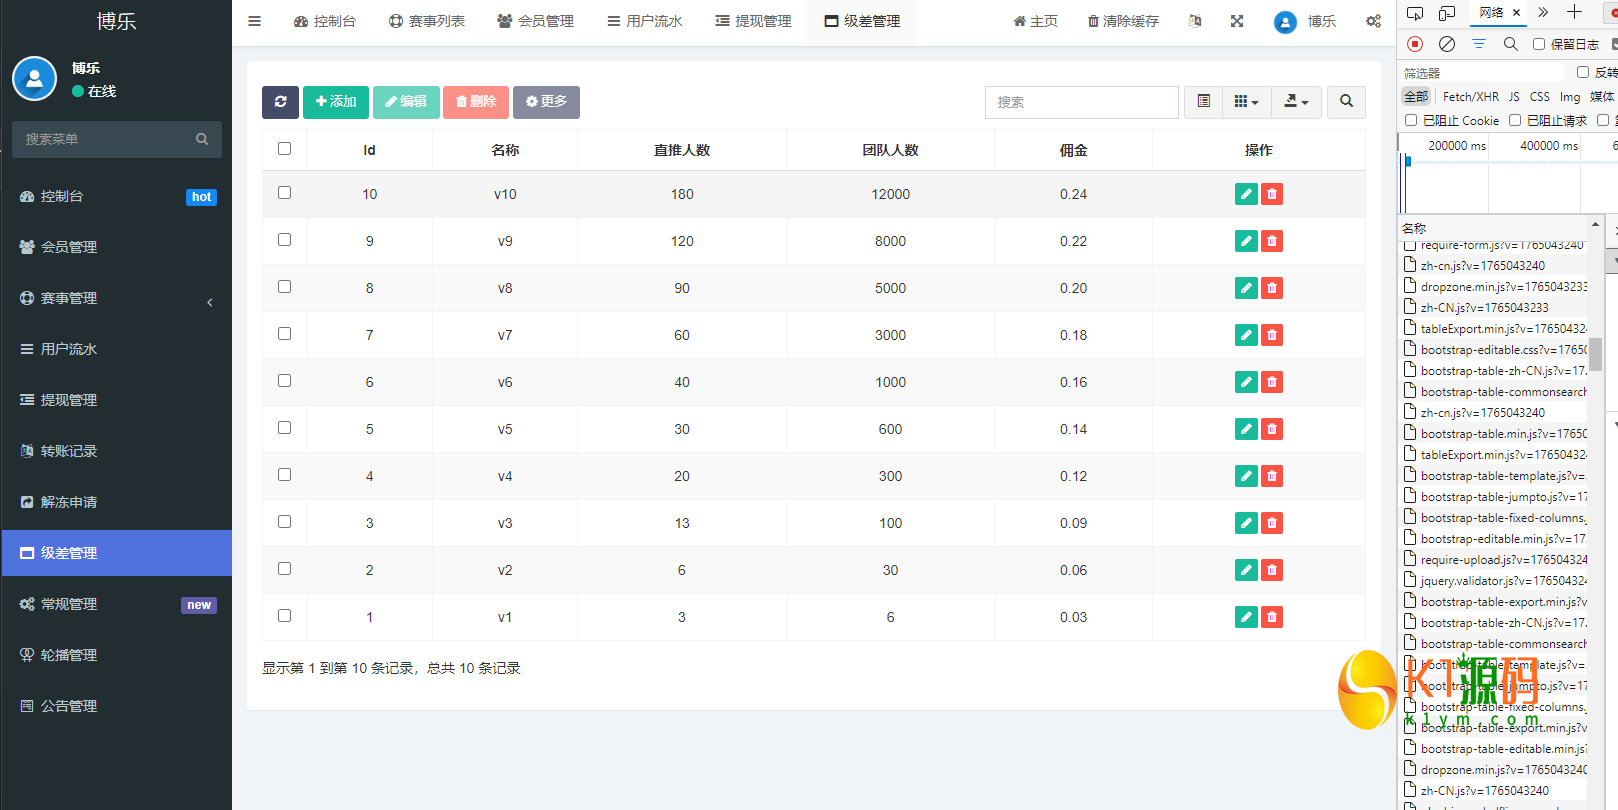
Task: Click the delete trash icon for row v10
Action: (x=1272, y=194)
